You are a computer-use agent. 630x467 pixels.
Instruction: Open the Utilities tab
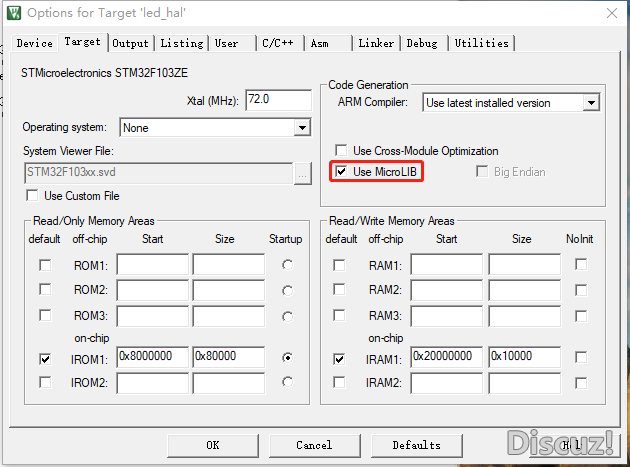[x=481, y=43]
